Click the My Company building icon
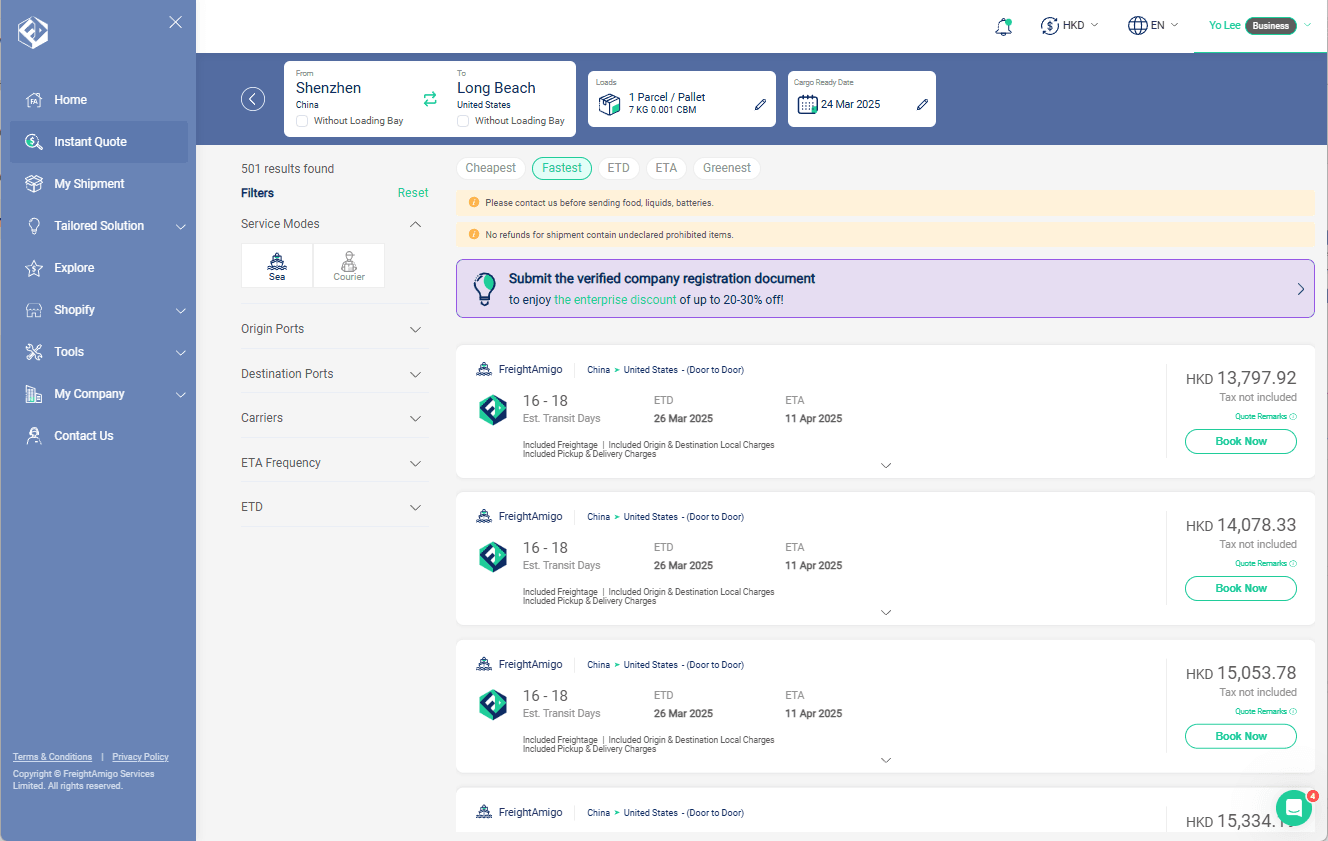 point(34,394)
